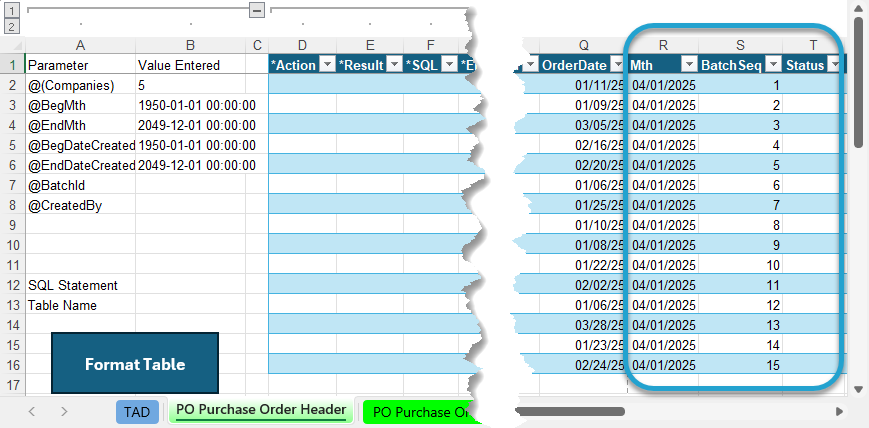Click the @BegMth parameter cell
Viewport: 869px width, 428px height.
[x=80, y=105]
